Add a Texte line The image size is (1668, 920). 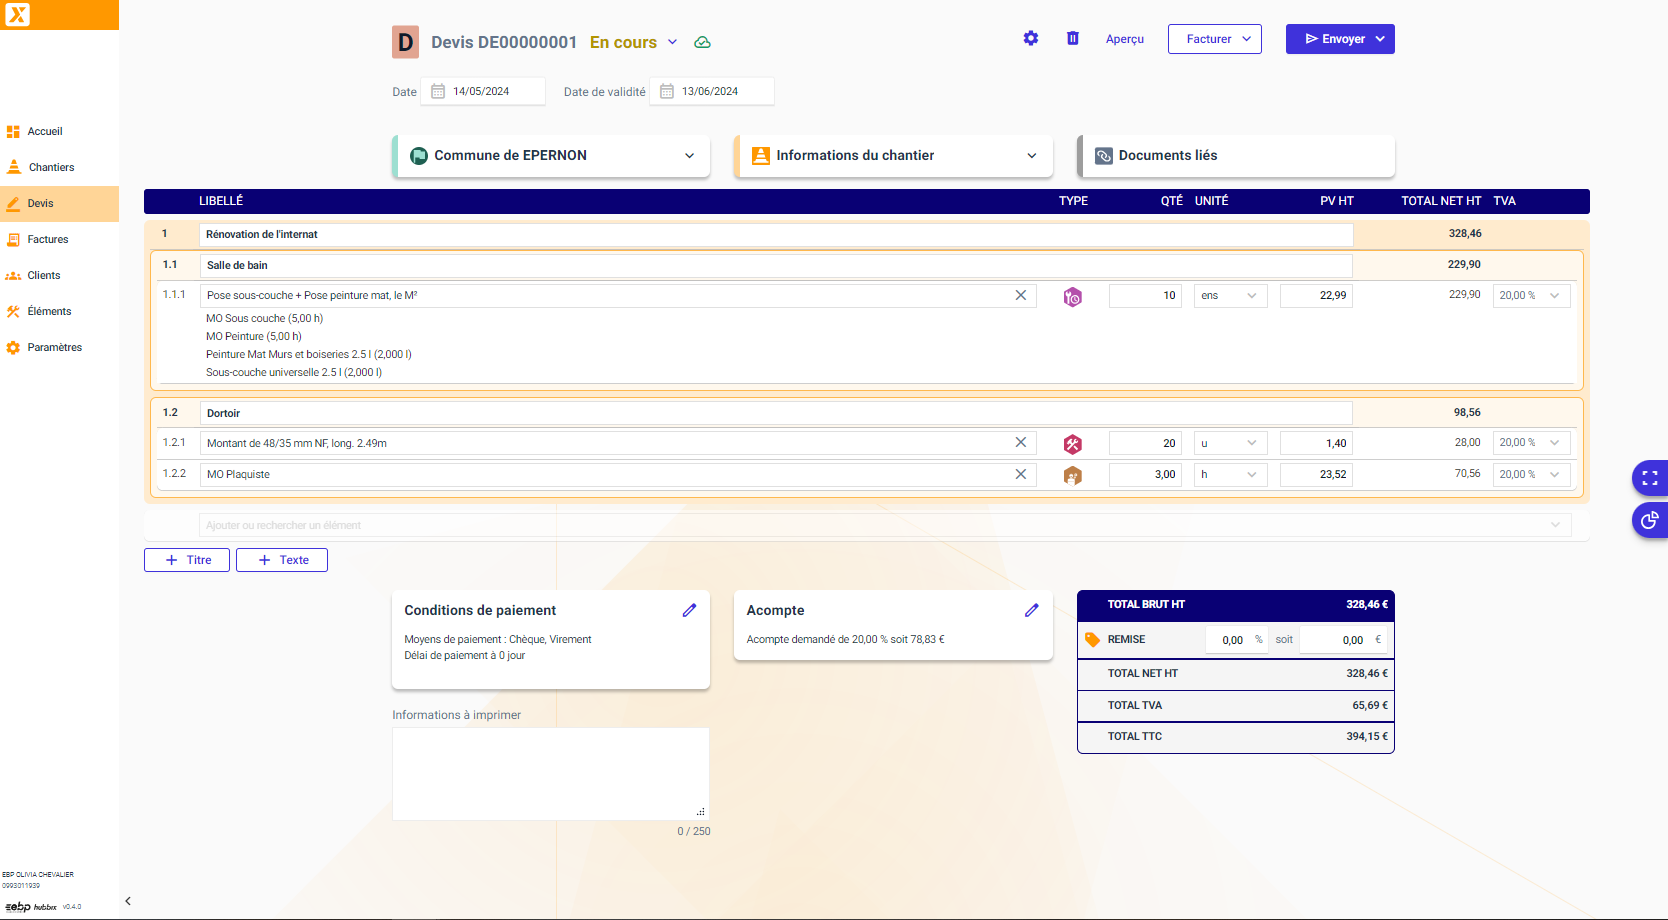(282, 560)
